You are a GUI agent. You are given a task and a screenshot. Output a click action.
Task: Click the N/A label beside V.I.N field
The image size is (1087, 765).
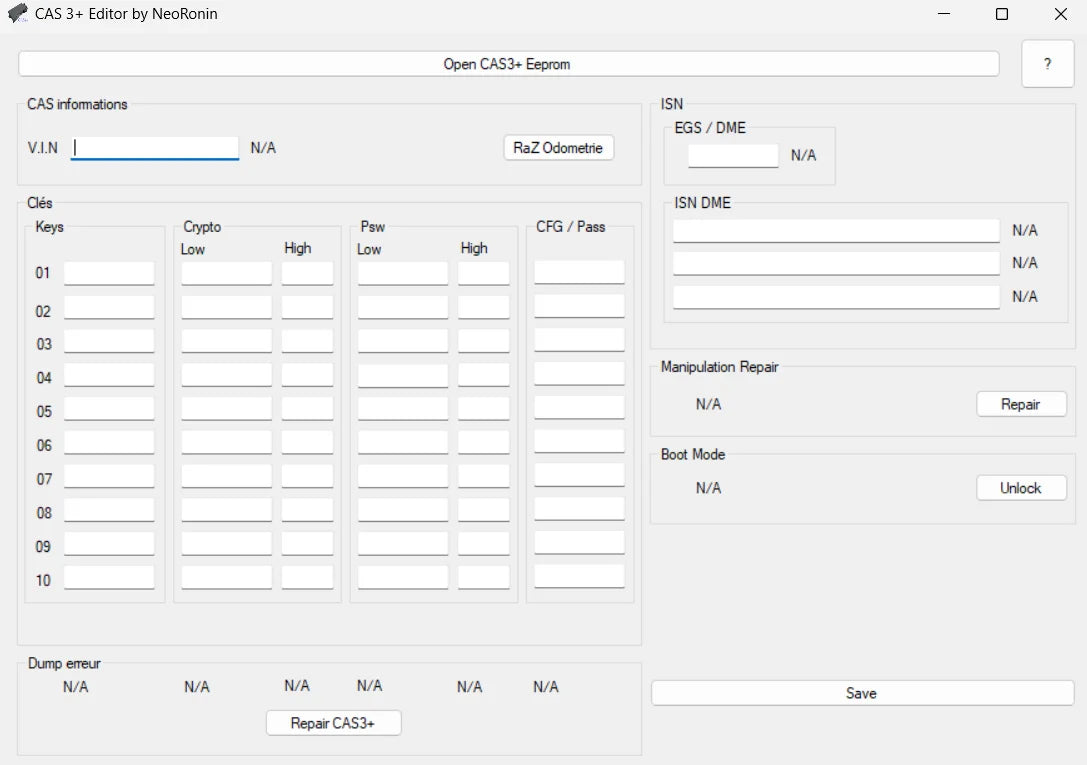pyautogui.click(x=263, y=148)
